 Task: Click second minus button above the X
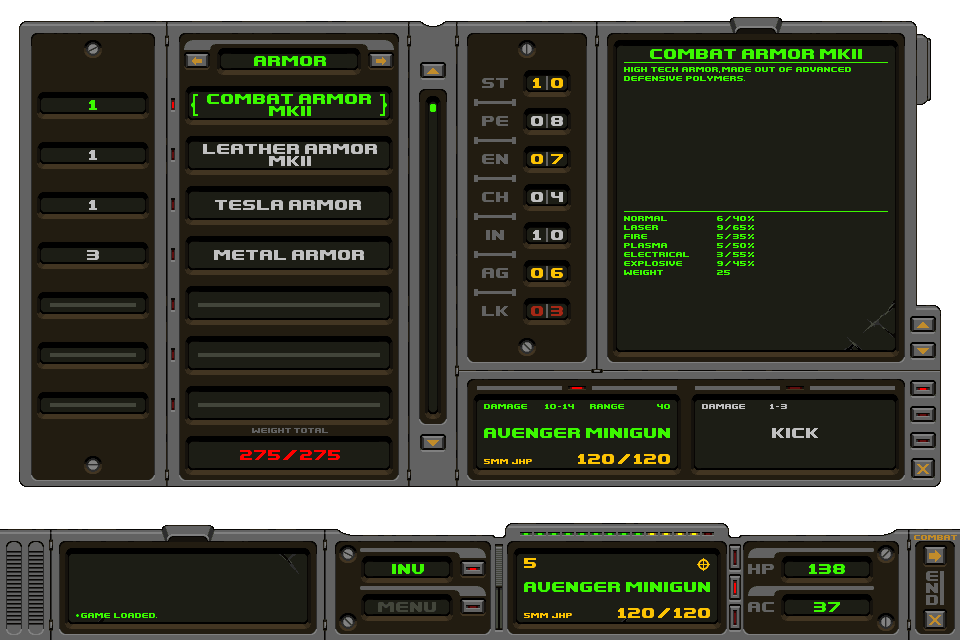click(923, 415)
